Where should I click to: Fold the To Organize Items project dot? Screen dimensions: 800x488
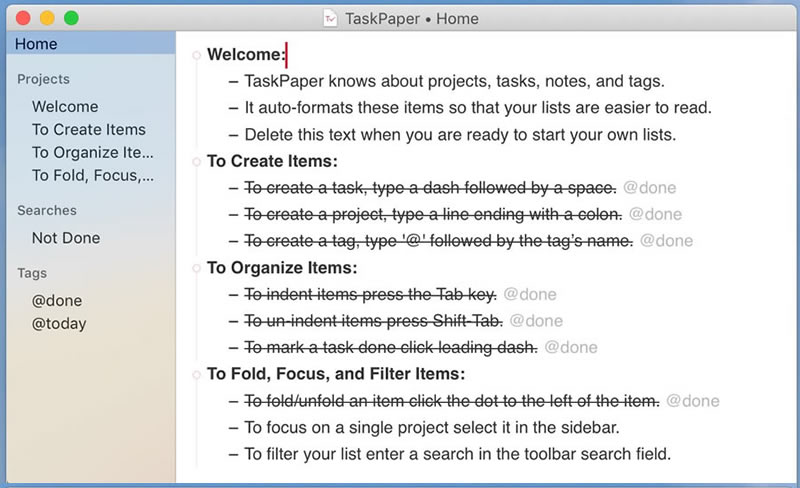coord(196,268)
